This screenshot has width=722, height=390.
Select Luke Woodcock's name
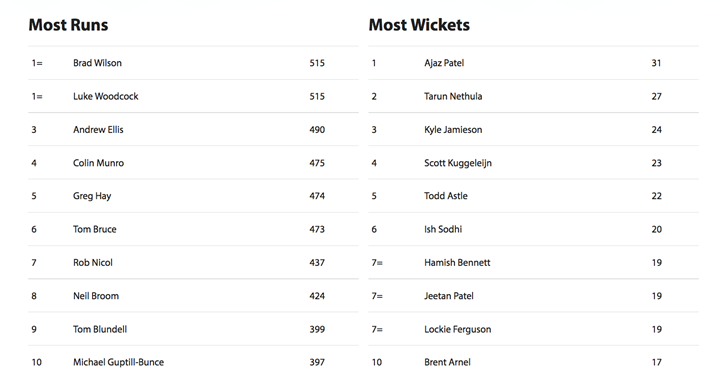click(x=105, y=96)
